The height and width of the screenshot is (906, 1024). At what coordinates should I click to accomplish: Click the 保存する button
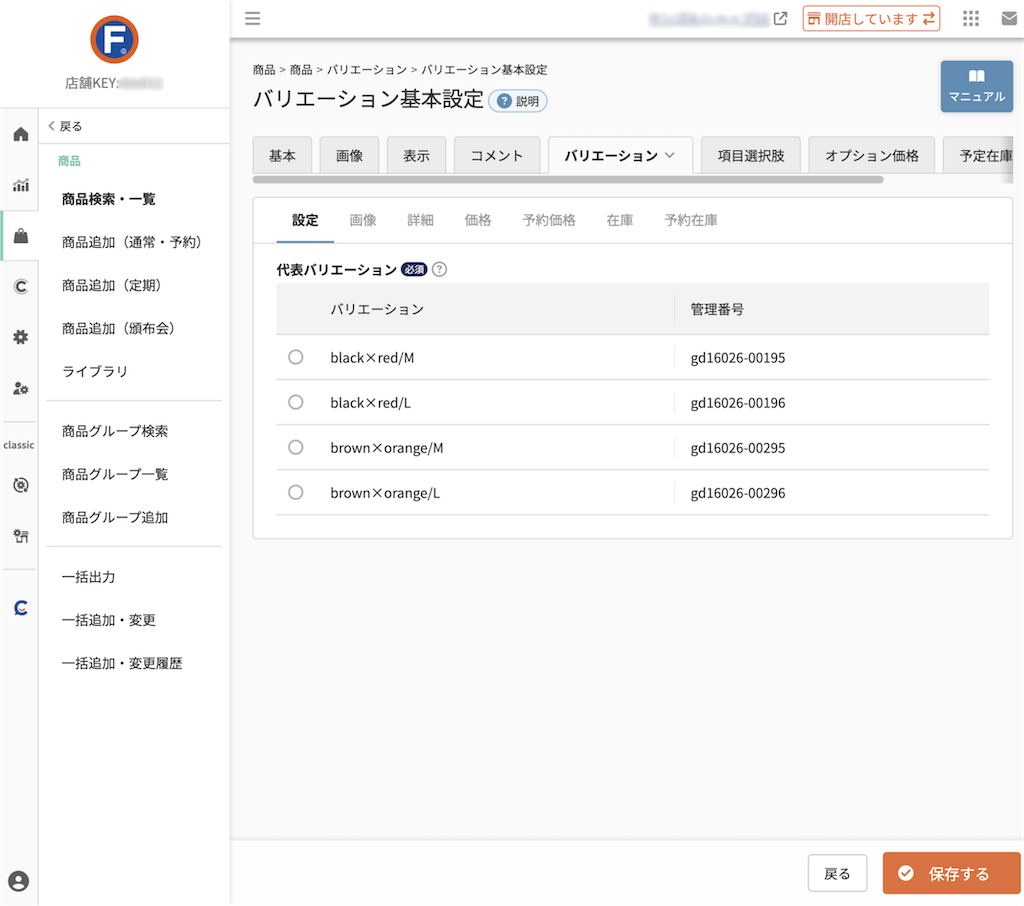[x=951, y=873]
